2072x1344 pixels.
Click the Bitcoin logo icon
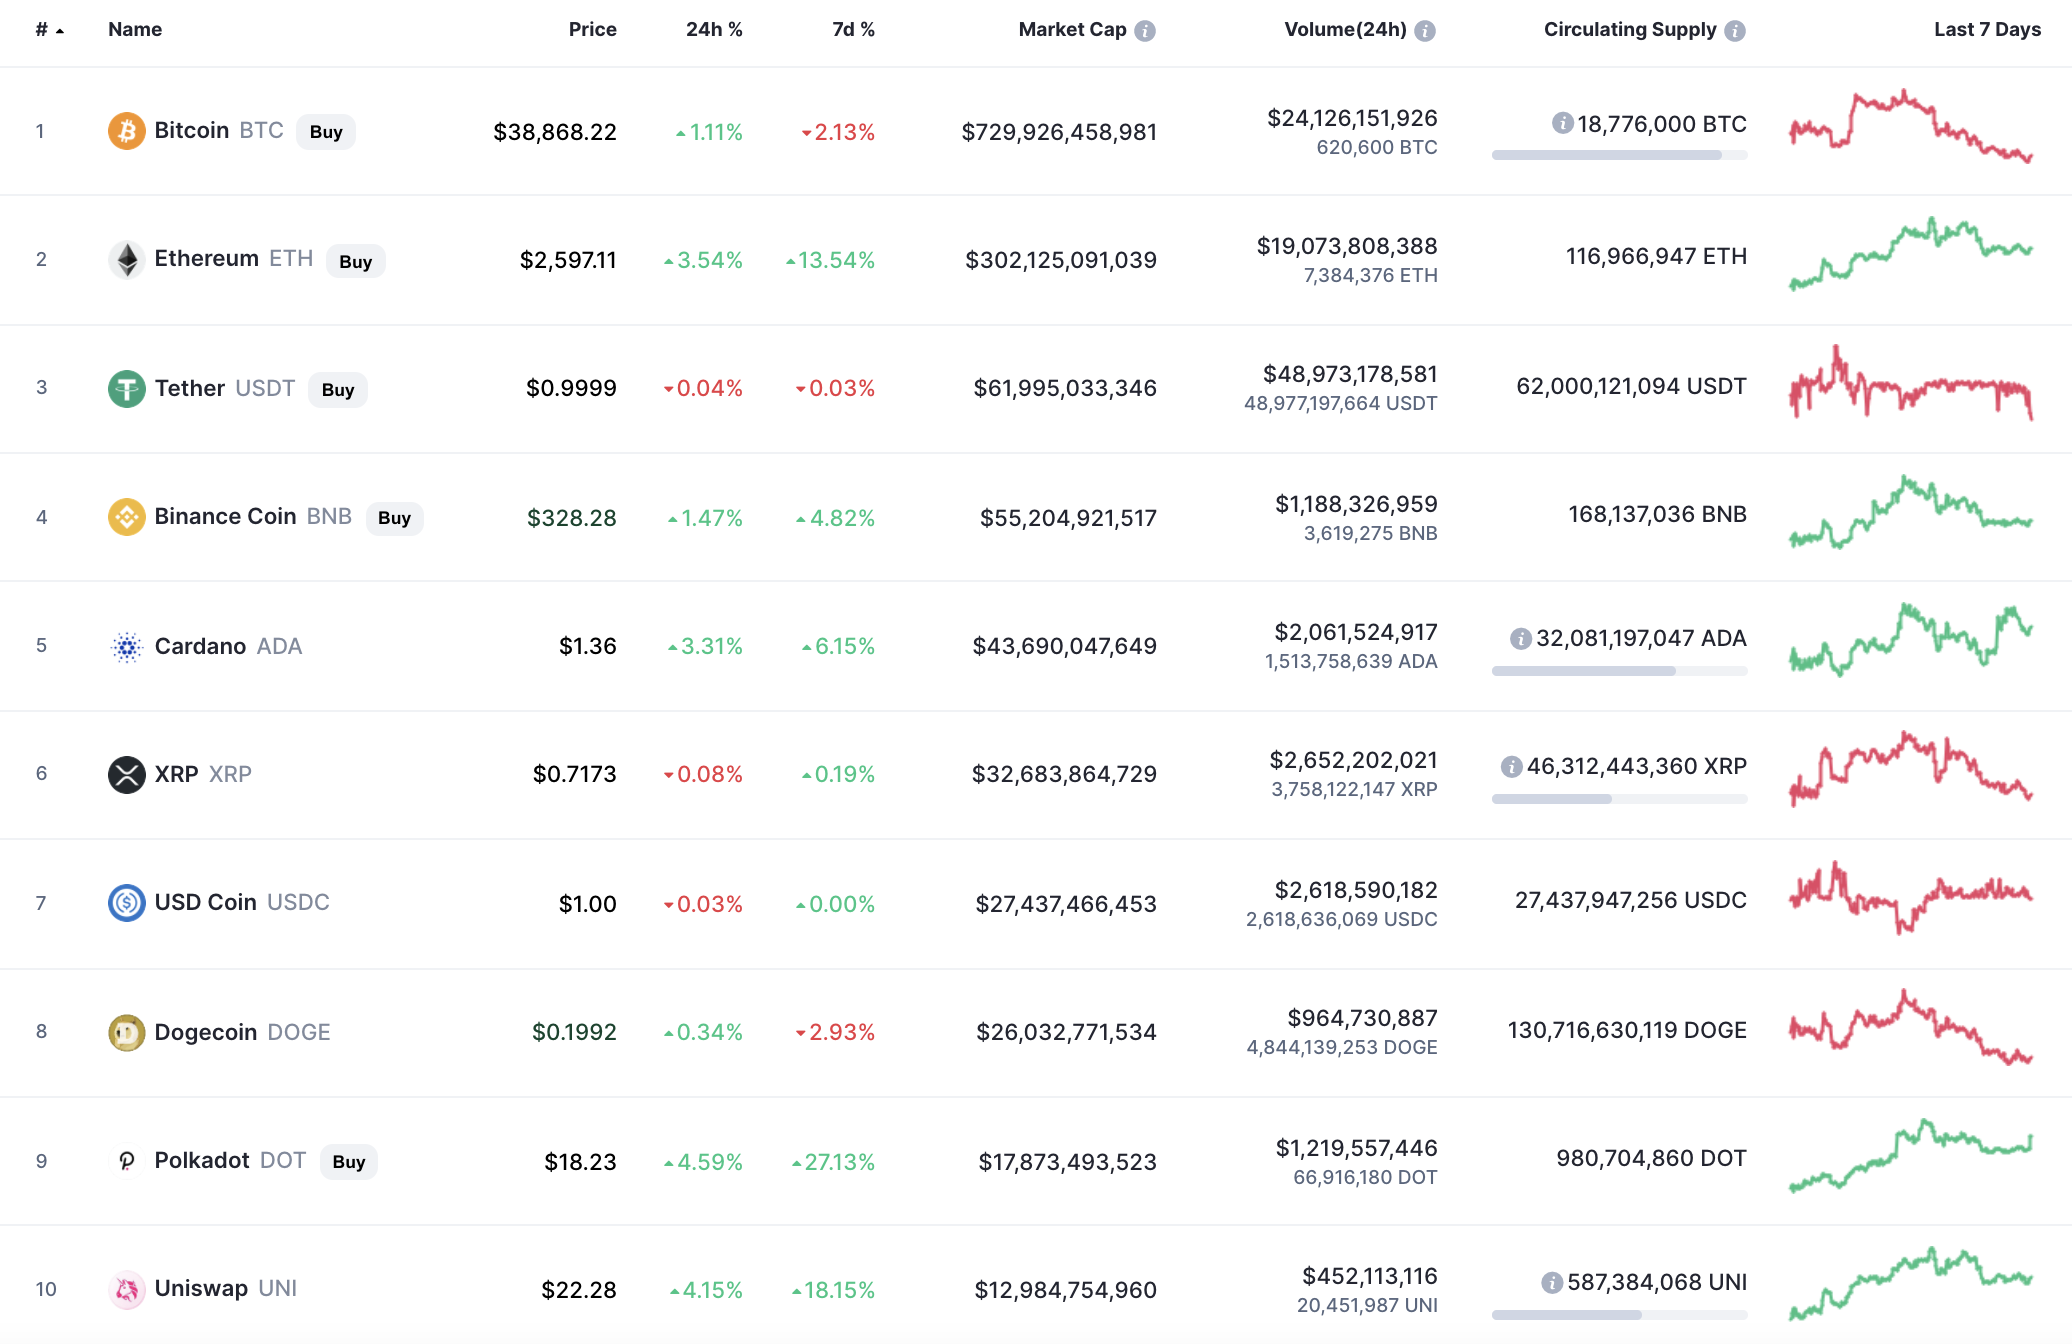[126, 131]
